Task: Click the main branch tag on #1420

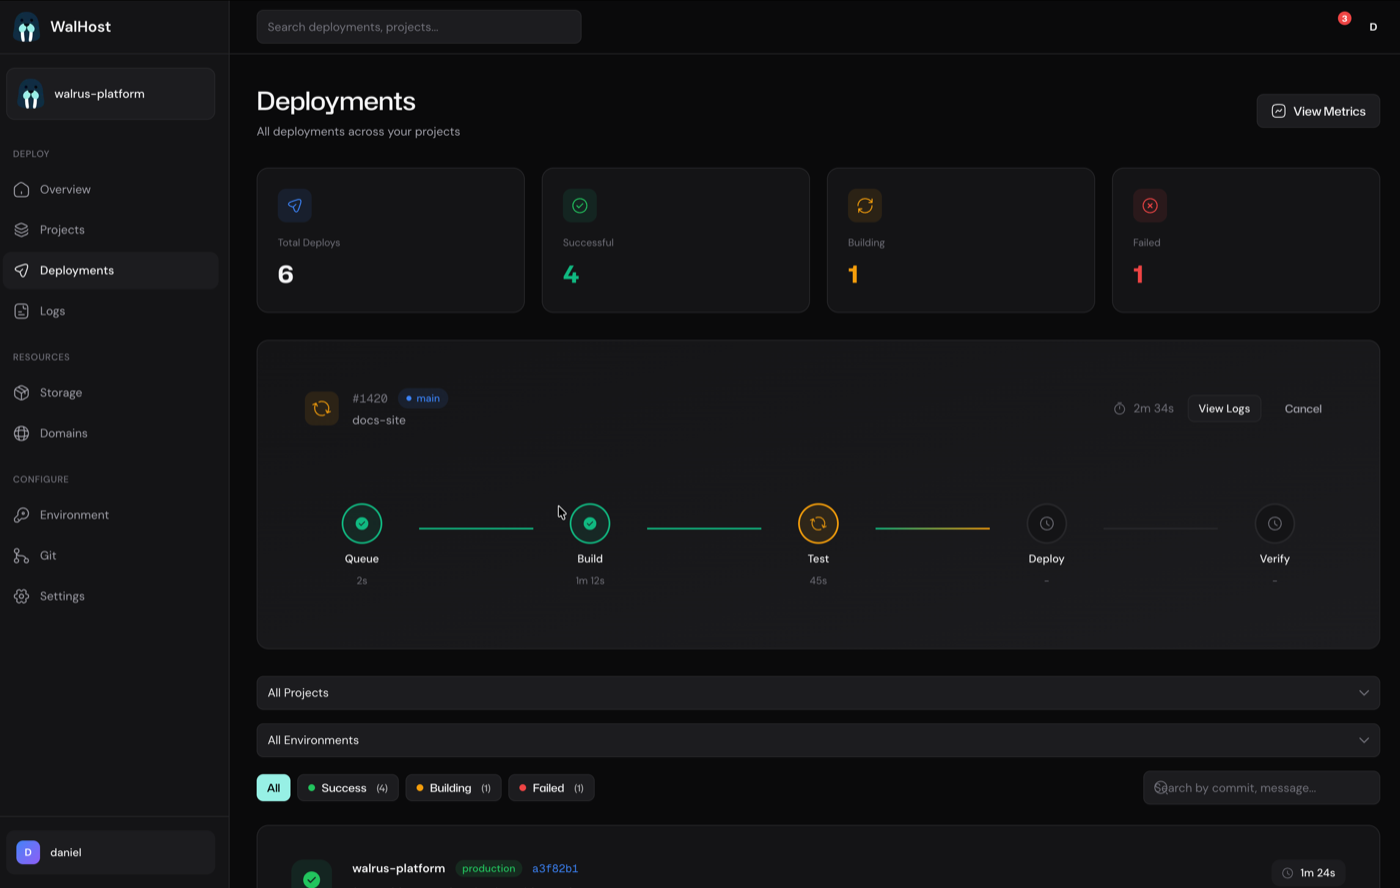Action: (x=422, y=398)
